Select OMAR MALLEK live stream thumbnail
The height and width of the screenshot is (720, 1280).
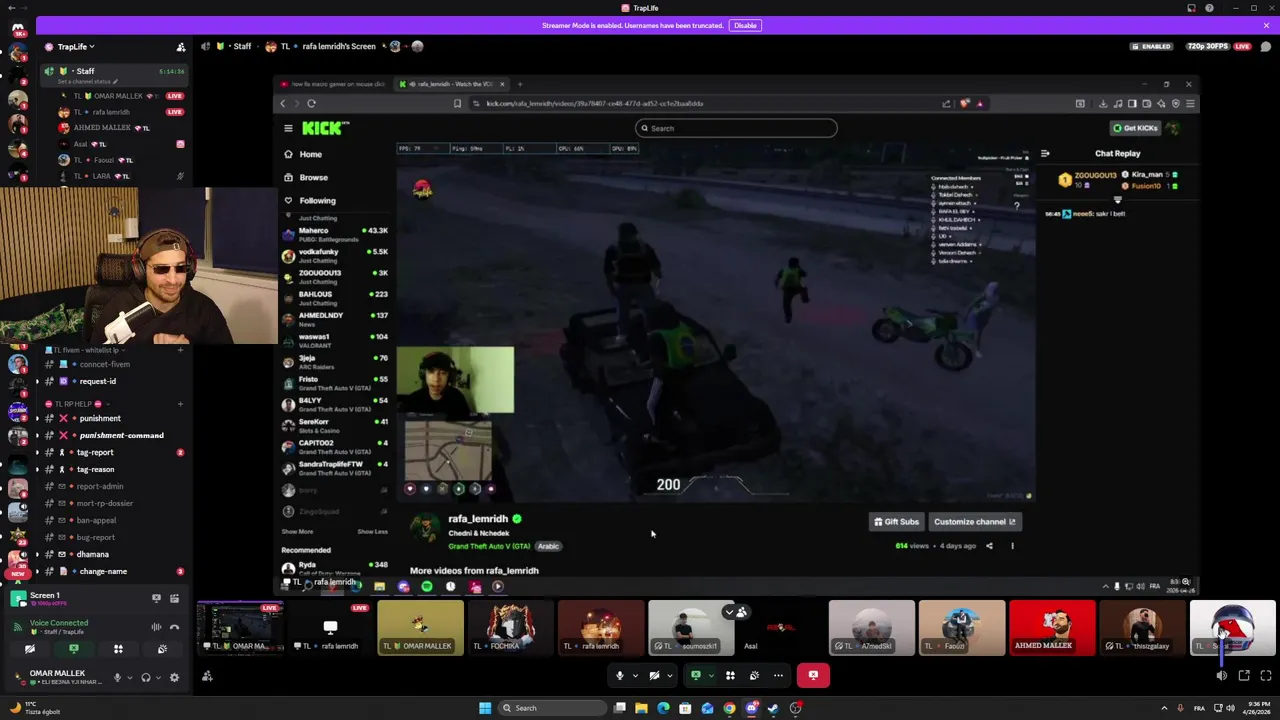click(240, 627)
